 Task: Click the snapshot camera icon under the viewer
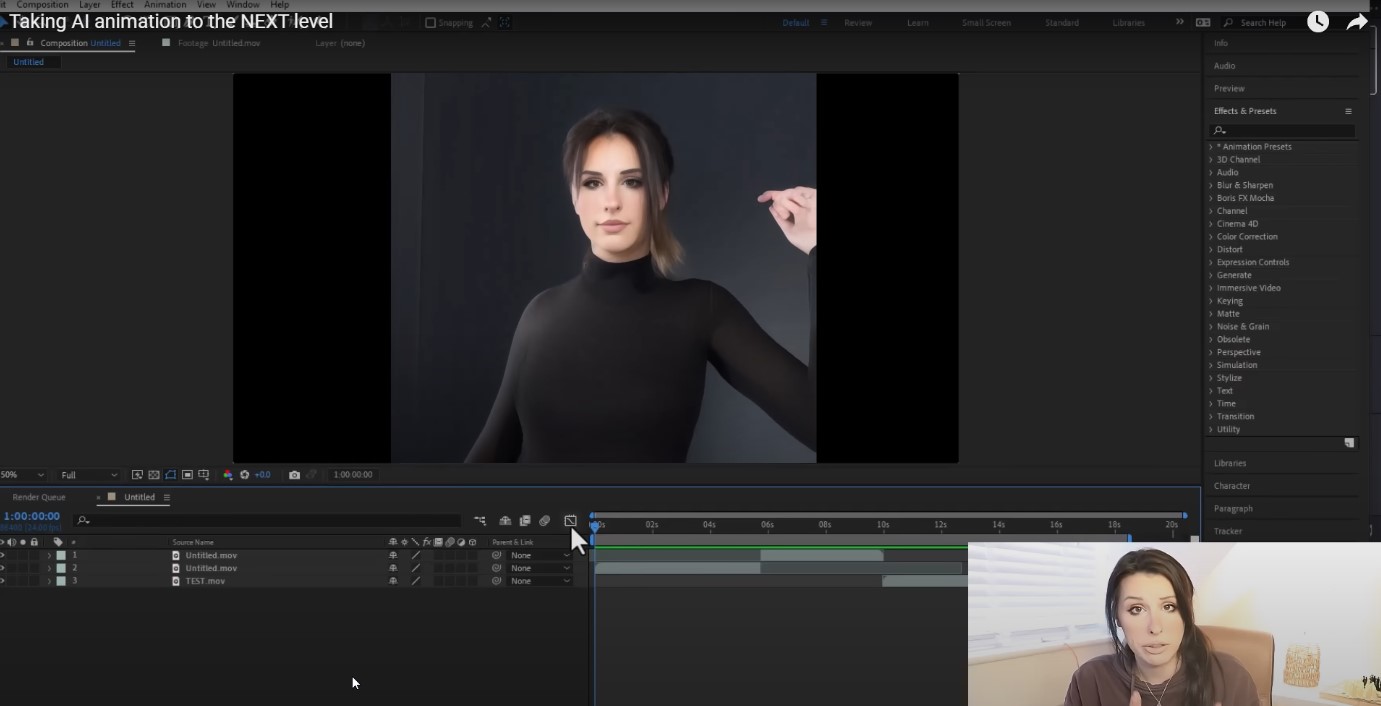click(x=294, y=475)
